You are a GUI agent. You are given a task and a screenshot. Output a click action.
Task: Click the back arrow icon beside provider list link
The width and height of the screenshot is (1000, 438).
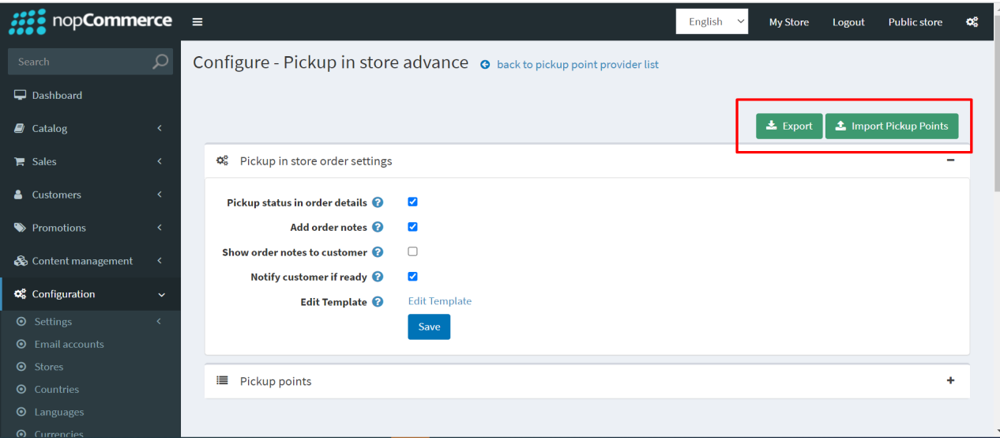[x=485, y=64]
